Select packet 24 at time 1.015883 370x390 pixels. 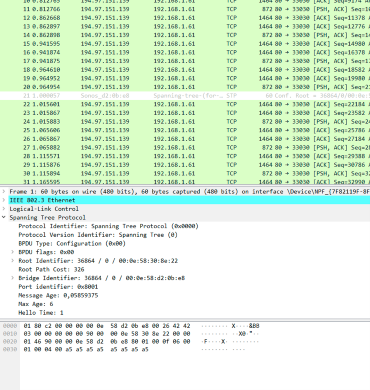point(185,122)
